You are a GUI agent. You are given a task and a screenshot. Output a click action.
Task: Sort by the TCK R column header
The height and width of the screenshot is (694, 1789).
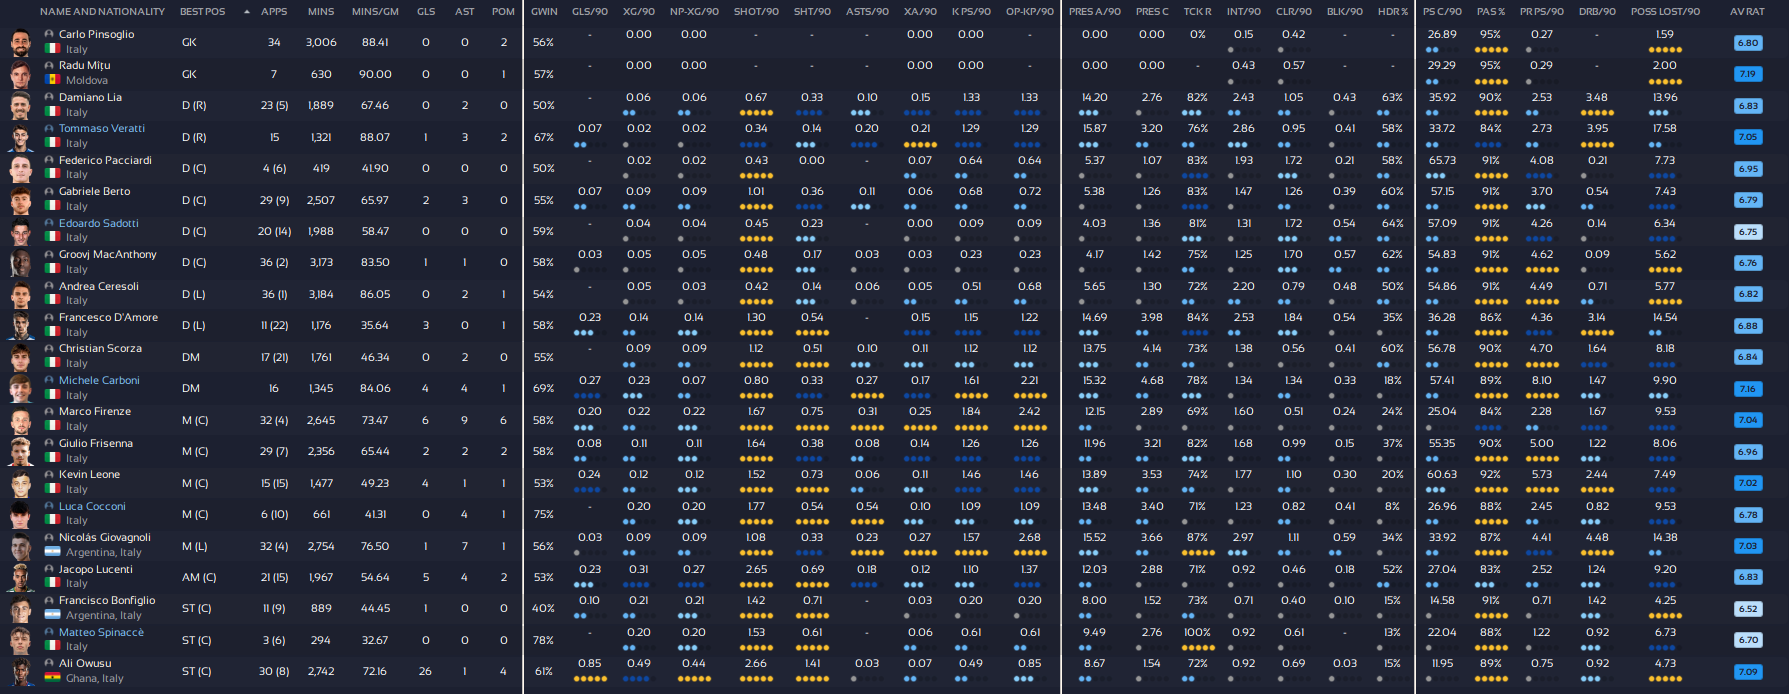tap(1197, 12)
